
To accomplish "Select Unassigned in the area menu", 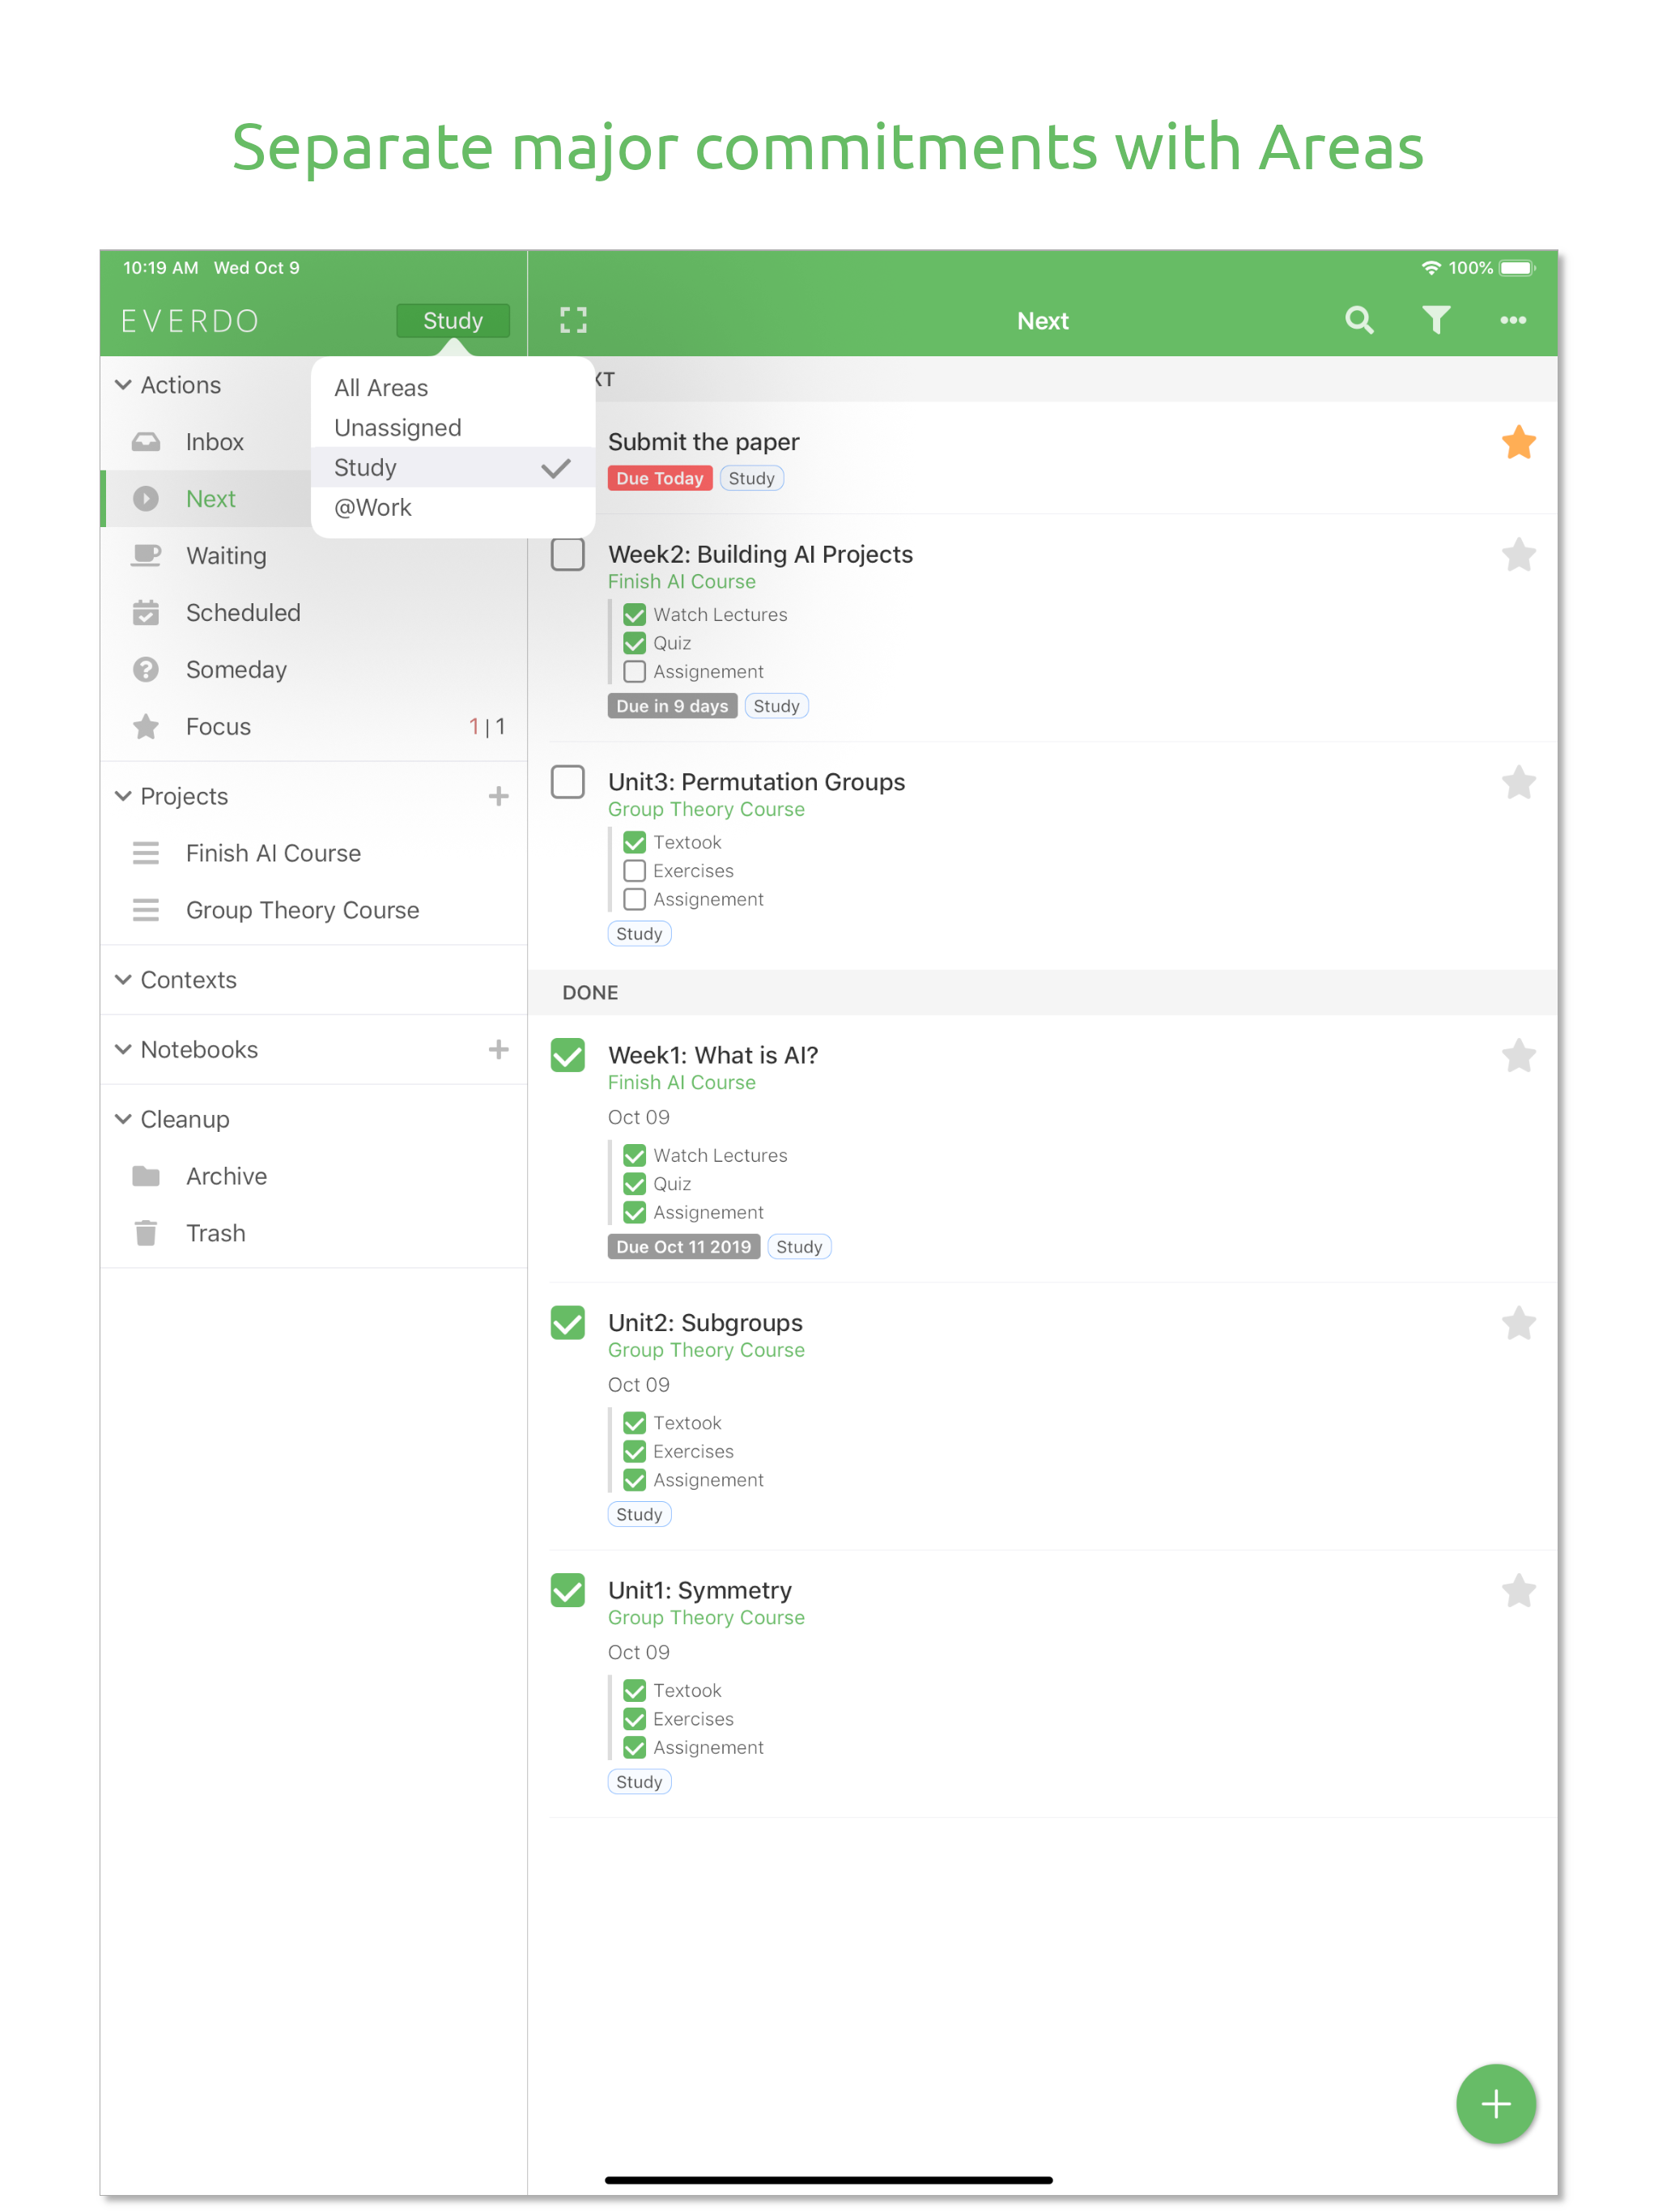I will click(453, 428).
